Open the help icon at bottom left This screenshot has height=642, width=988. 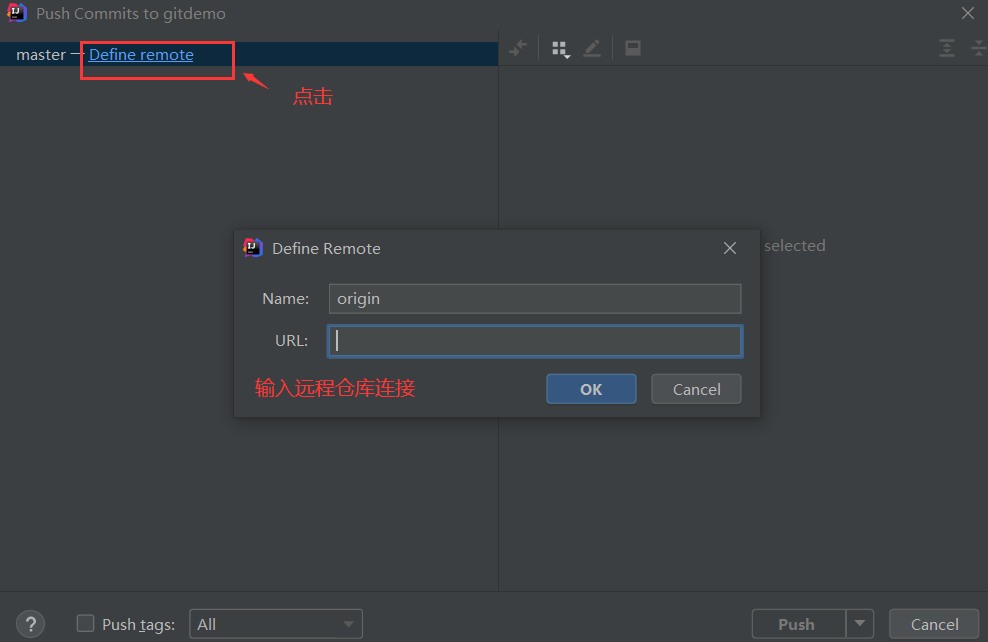(30, 623)
